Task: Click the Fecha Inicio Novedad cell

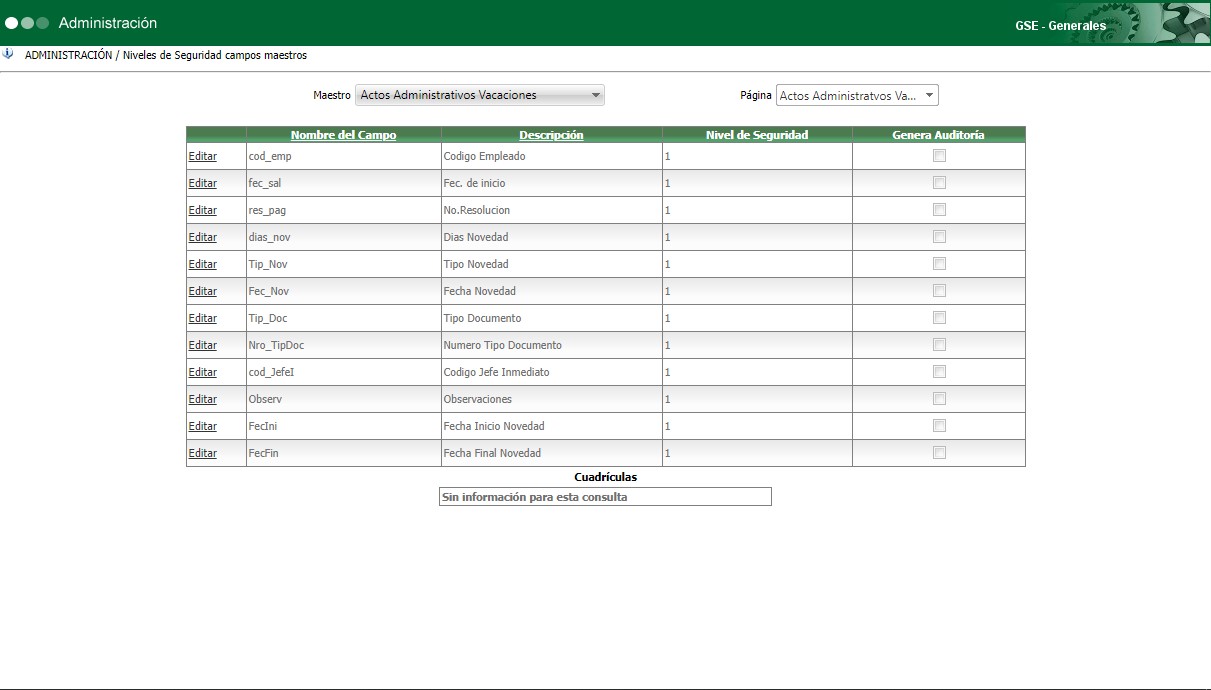Action: pos(551,426)
